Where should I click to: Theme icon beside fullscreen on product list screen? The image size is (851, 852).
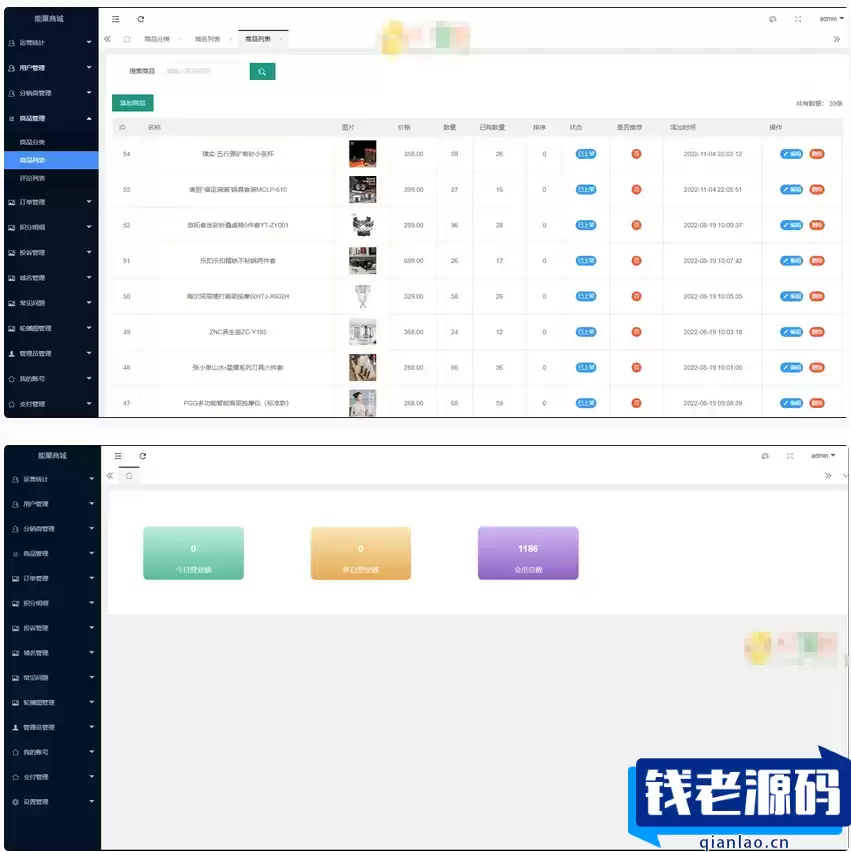pyautogui.click(x=772, y=19)
